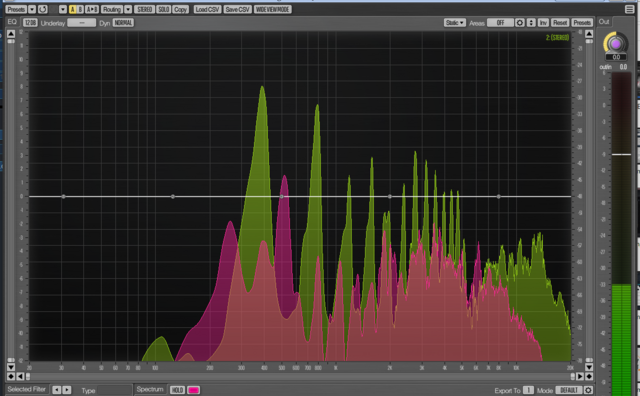Select the EQ node near 120 Hz
This screenshot has height=396, width=640.
click(x=173, y=196)
